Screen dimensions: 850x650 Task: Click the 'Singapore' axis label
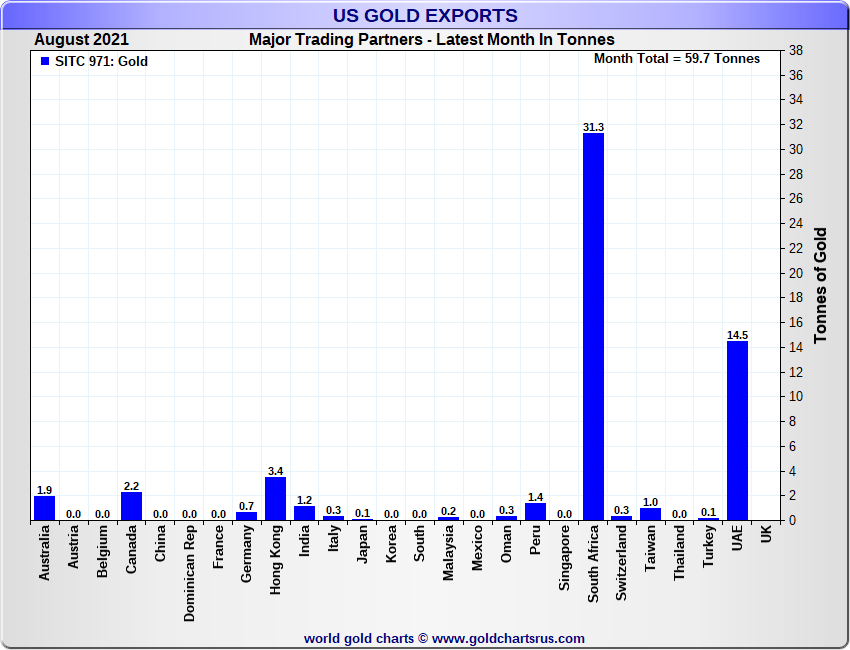tap(564, 558)
